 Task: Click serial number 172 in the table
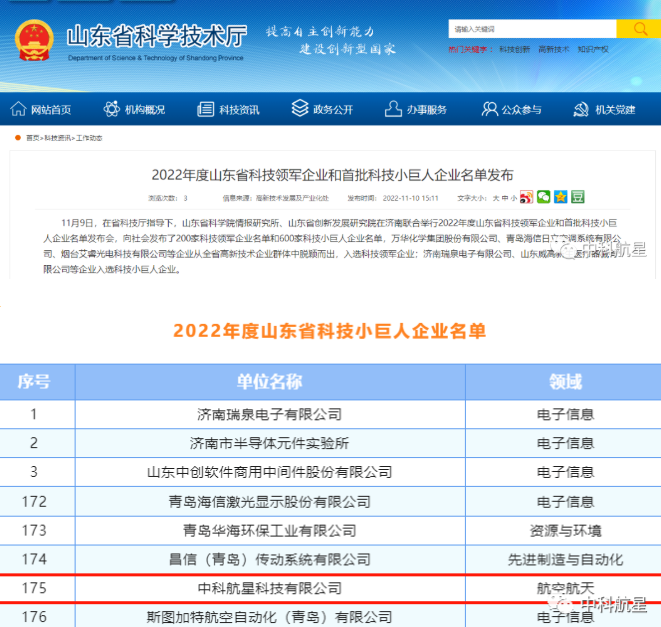point(34,502)
